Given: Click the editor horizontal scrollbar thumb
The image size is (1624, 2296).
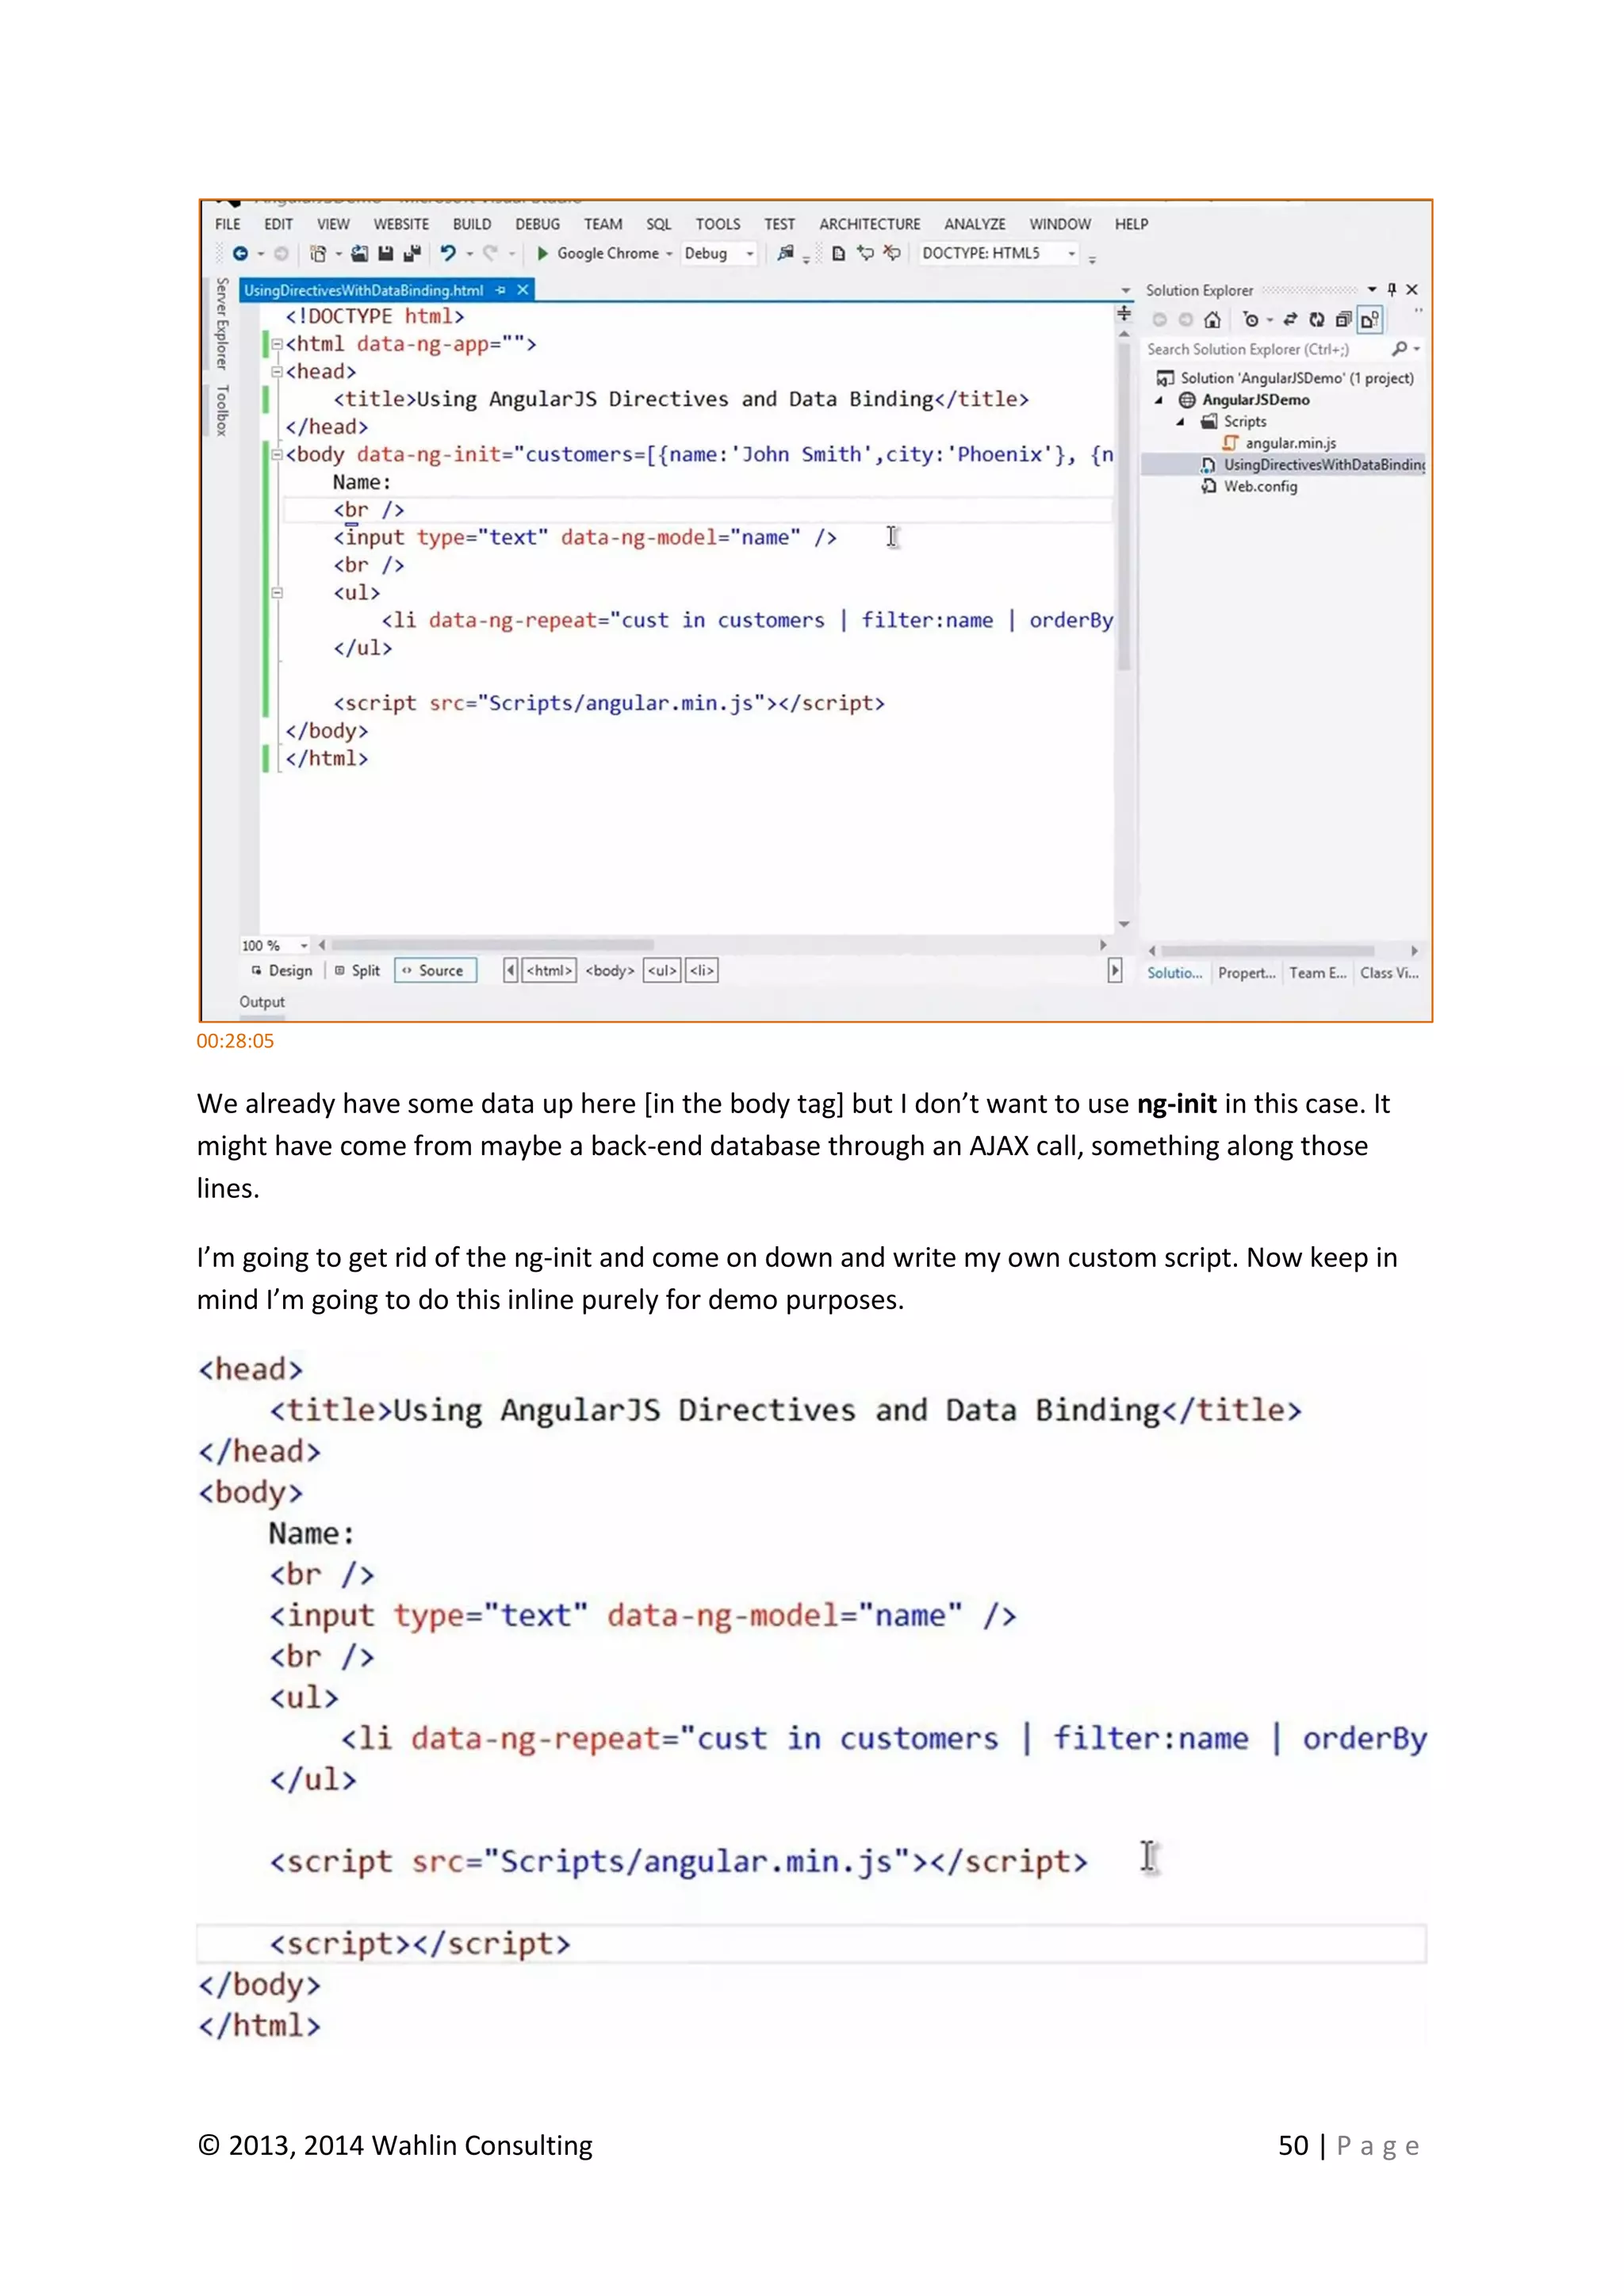Looking at the screenshot, I should pyautogui.click(x=492, y=945).
